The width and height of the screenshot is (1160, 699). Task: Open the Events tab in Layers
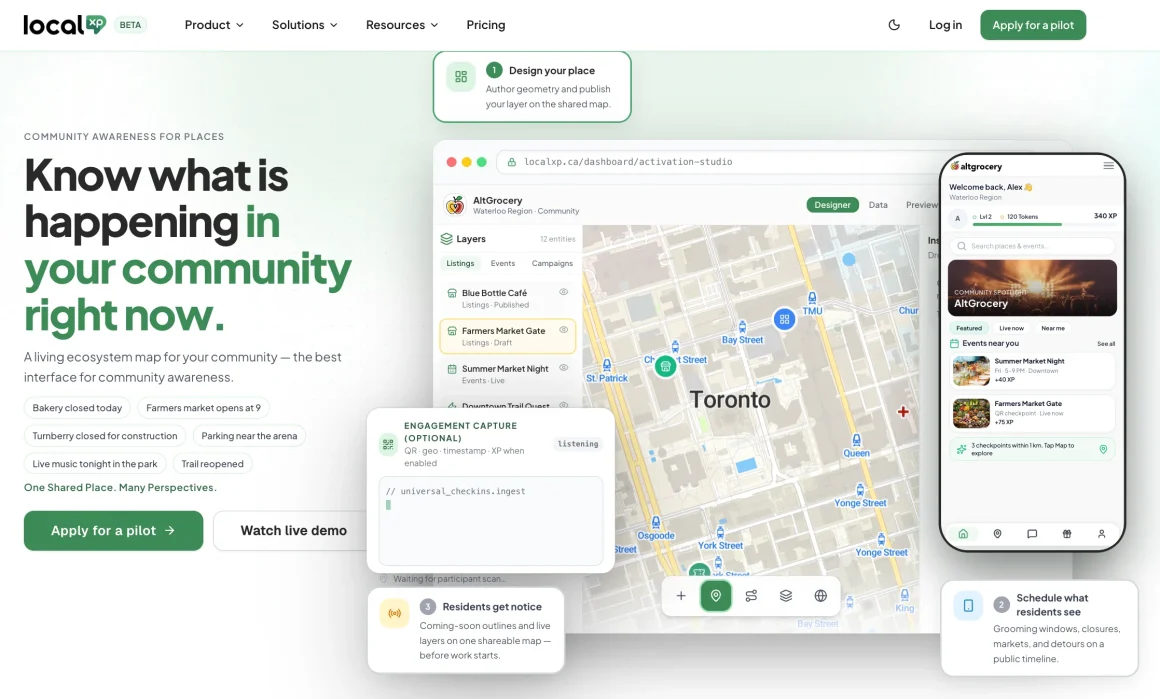pyautogui.click(x=502, y=263)
